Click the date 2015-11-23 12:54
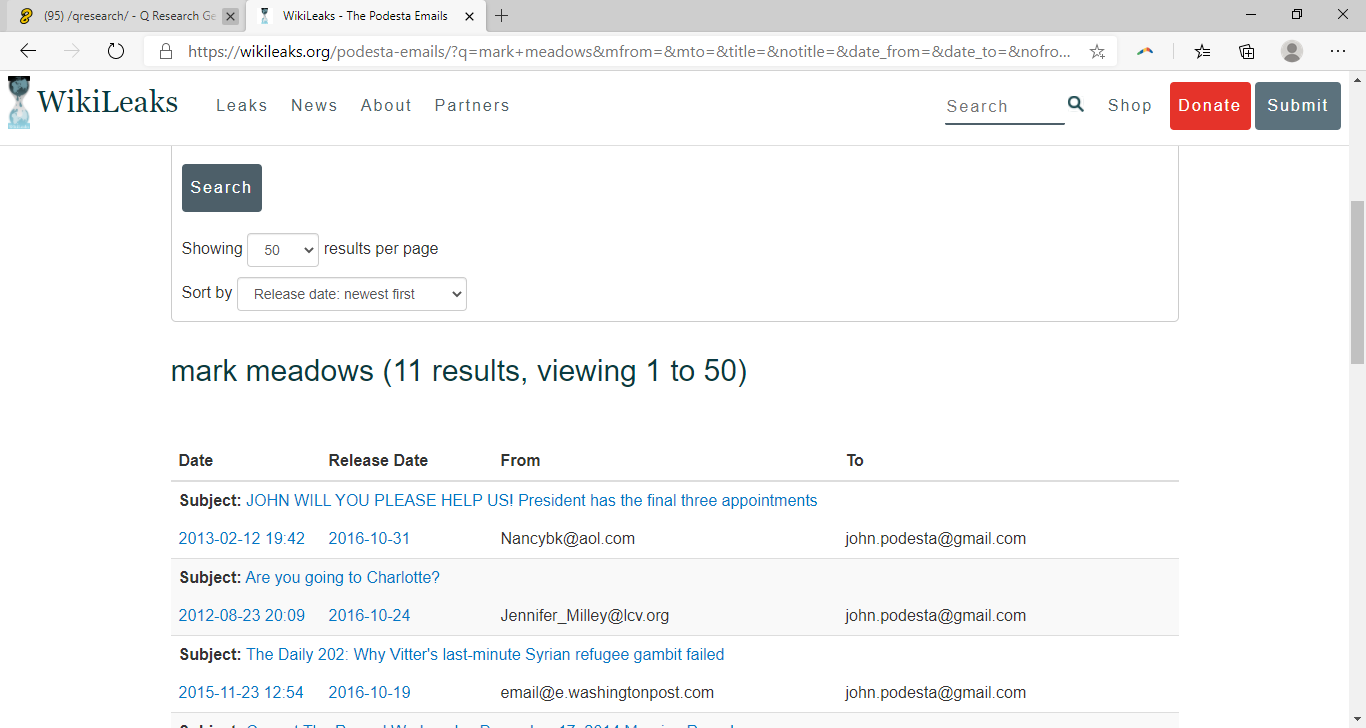Image resolution: width=1366 pixels, height=728 pixels. tap(241, 692)
